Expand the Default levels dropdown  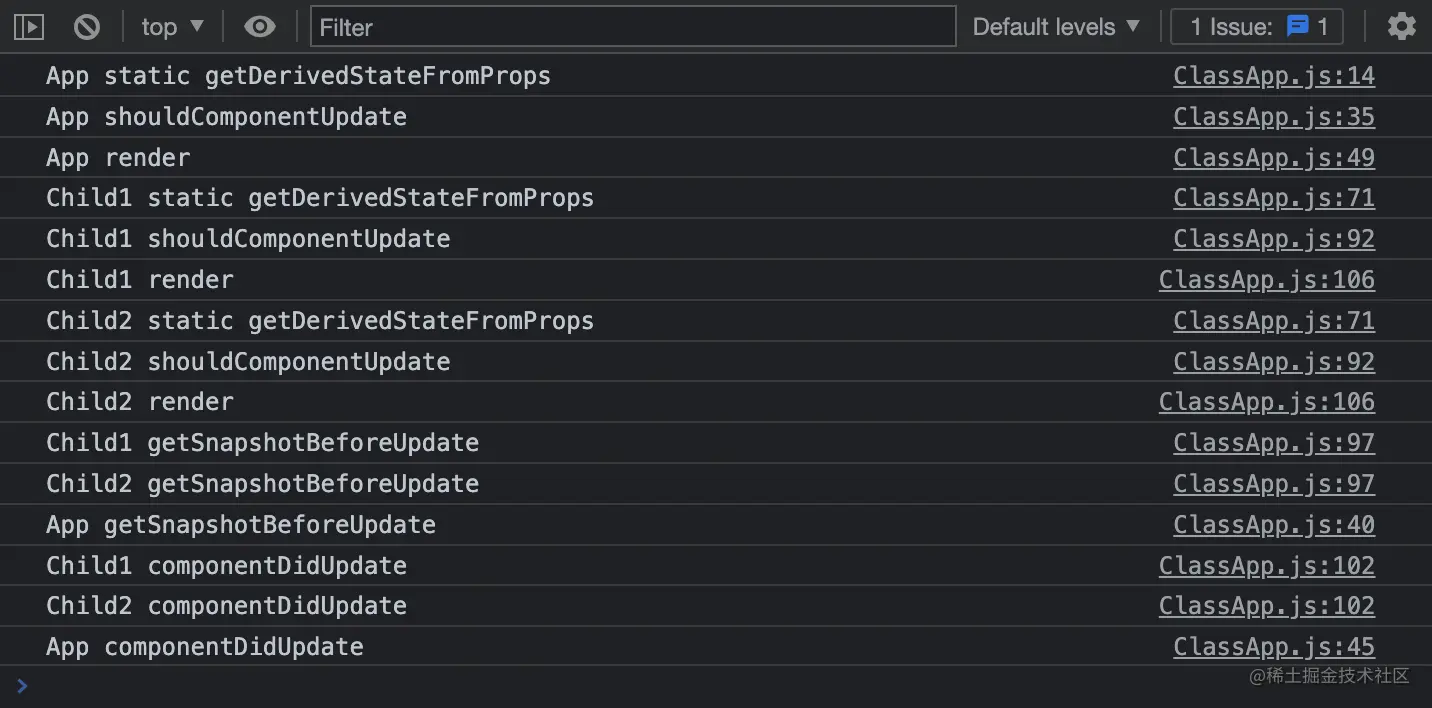click(x=1056, y=27)
